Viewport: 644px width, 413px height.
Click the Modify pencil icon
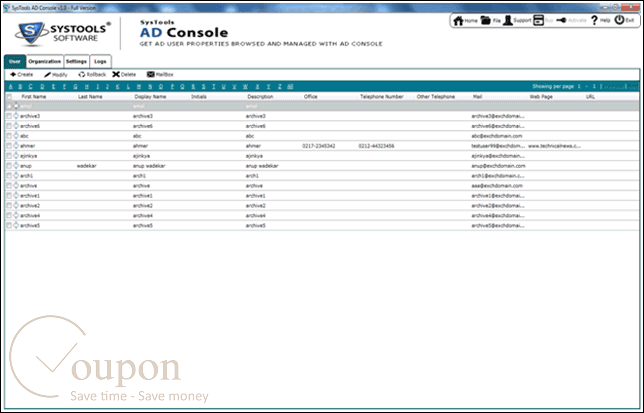tap(47, 75)
